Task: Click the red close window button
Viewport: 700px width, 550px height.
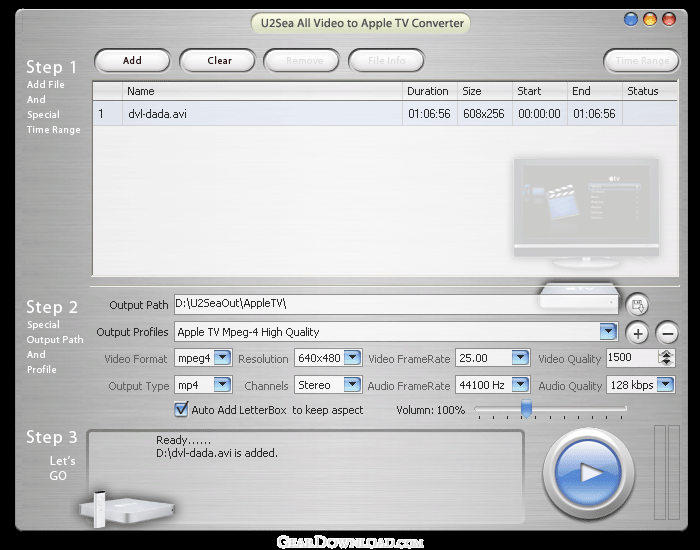Action: pos(669,19)
